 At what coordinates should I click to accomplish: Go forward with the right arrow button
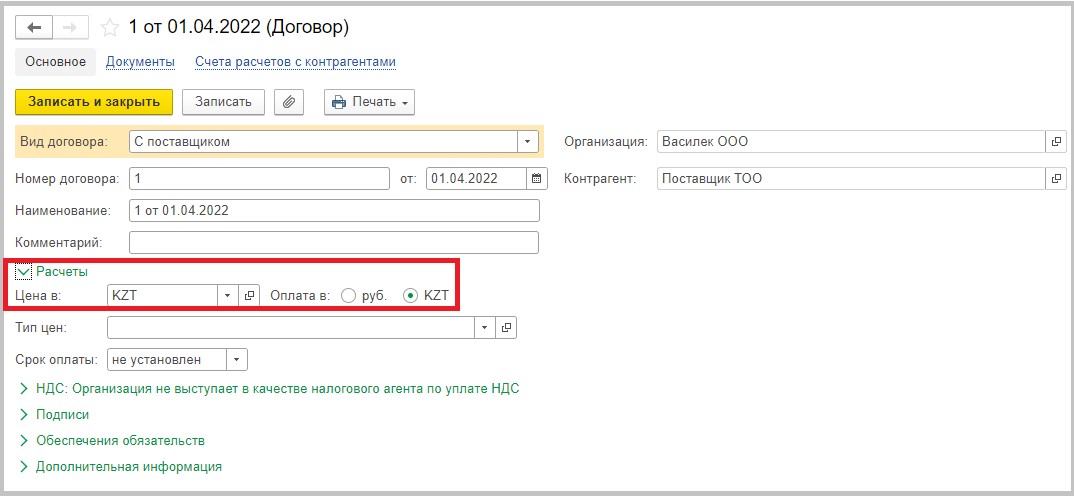(70, 27)
